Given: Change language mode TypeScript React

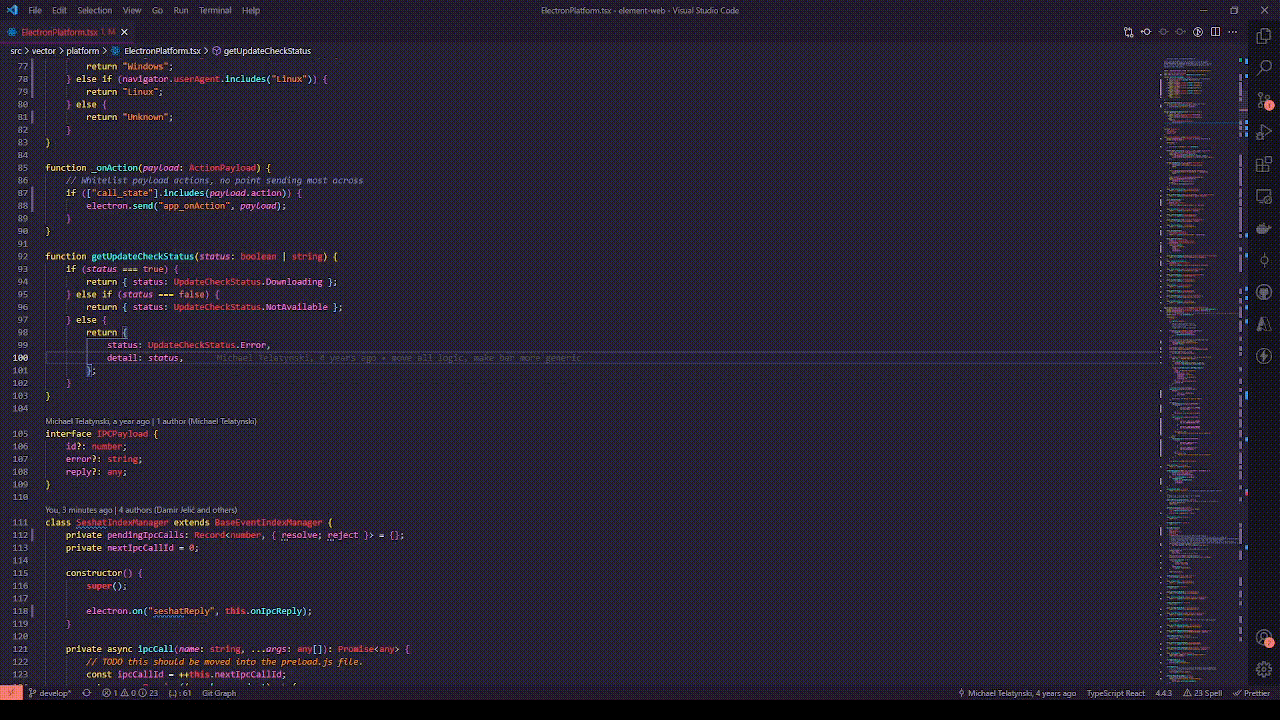Looking at the screenshot, I should point(1116,693).
